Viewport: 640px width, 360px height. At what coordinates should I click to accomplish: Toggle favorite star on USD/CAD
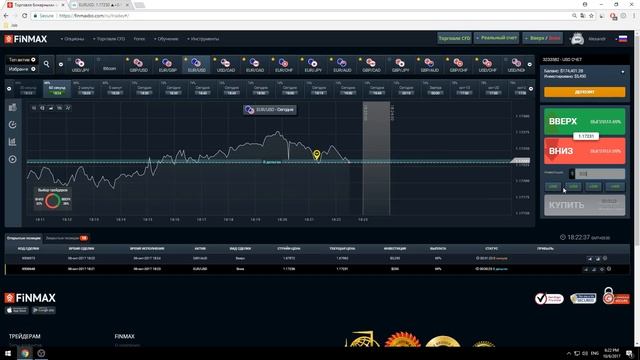214,59
